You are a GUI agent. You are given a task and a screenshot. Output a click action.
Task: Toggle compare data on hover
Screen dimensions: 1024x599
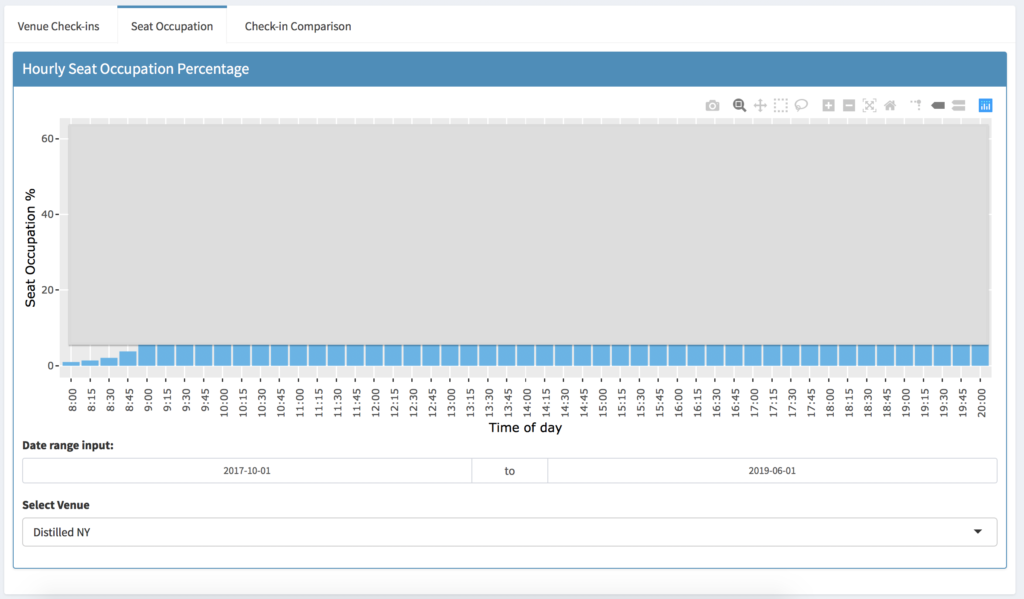pyautogui.click(x=958, y=105)
